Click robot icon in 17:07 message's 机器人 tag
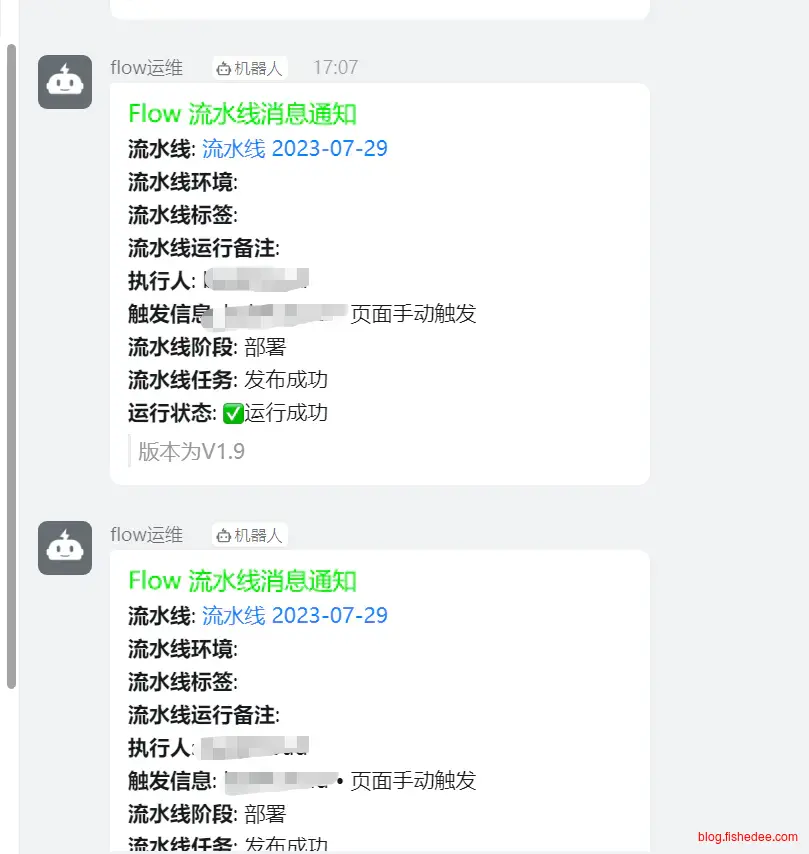Viewport: 809px width, 854px height. tap(223, 68)
